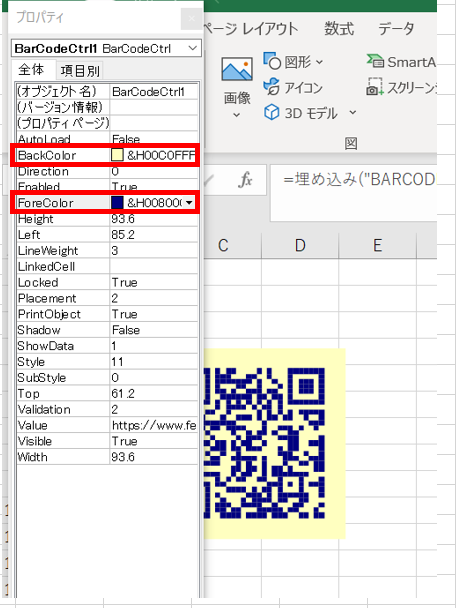Click the BackColor yellow color swatch
Screen dimensions: 456x608
pyautogui.click(x=117, y=155)
